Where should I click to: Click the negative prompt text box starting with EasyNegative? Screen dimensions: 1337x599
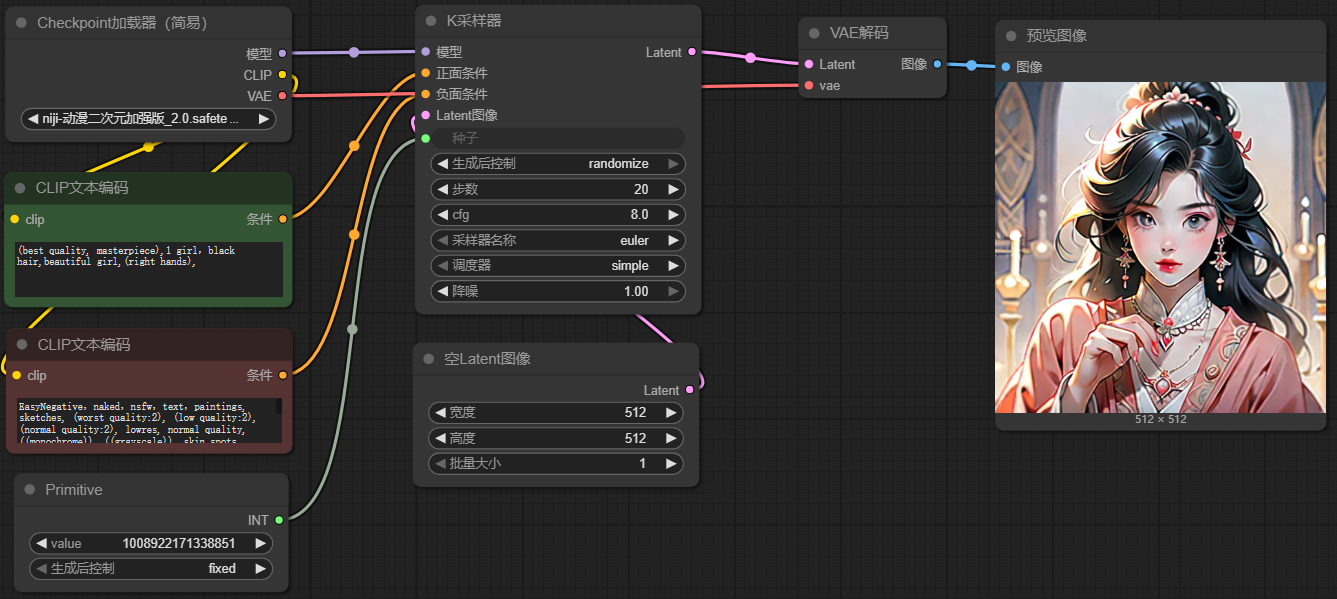146,421
